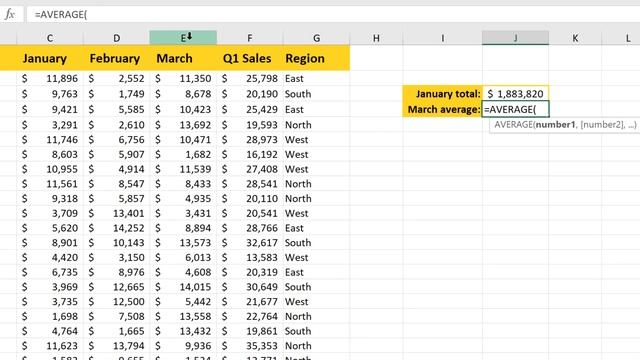
Task: Select February value 5,585
Action: point(117,109)
